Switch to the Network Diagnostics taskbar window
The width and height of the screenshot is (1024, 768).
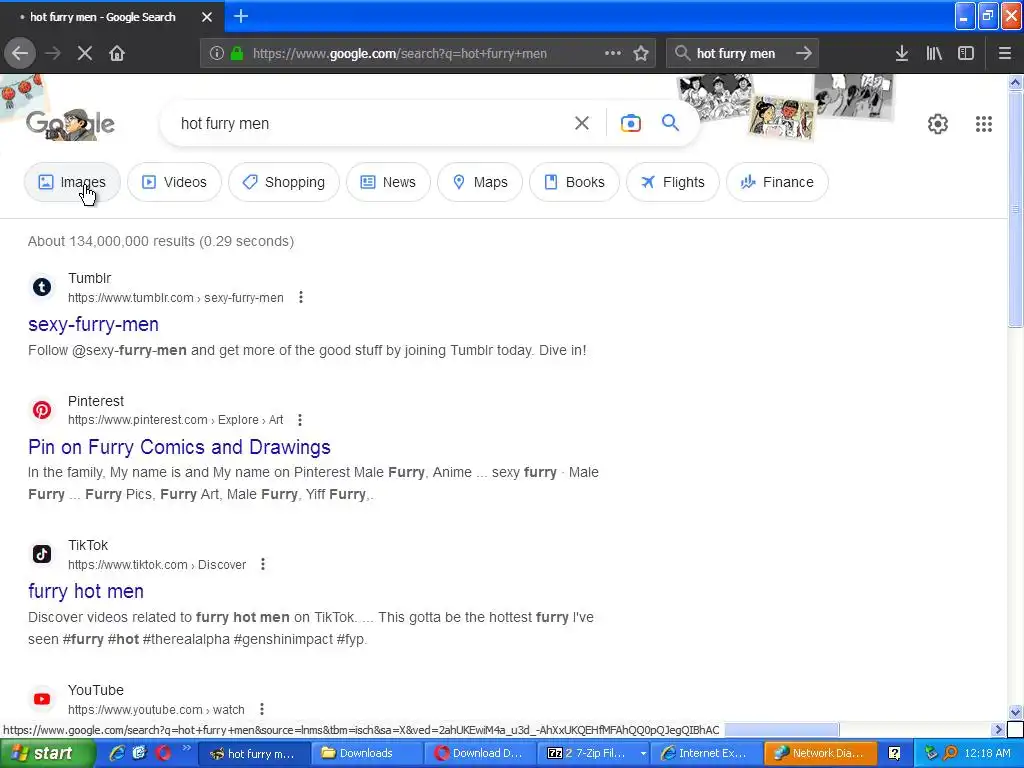820,754
